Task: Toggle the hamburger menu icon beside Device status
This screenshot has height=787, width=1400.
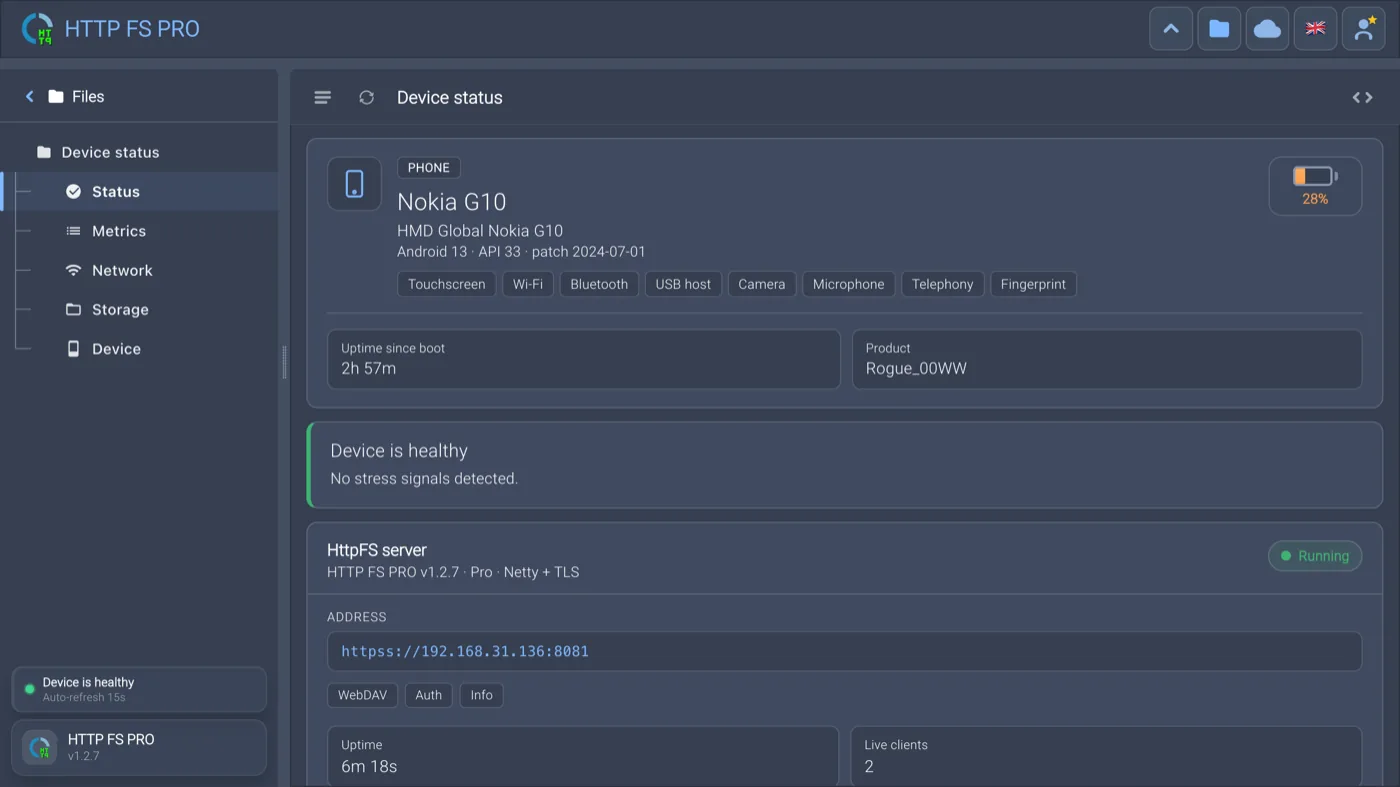Action: coord(322,97)
